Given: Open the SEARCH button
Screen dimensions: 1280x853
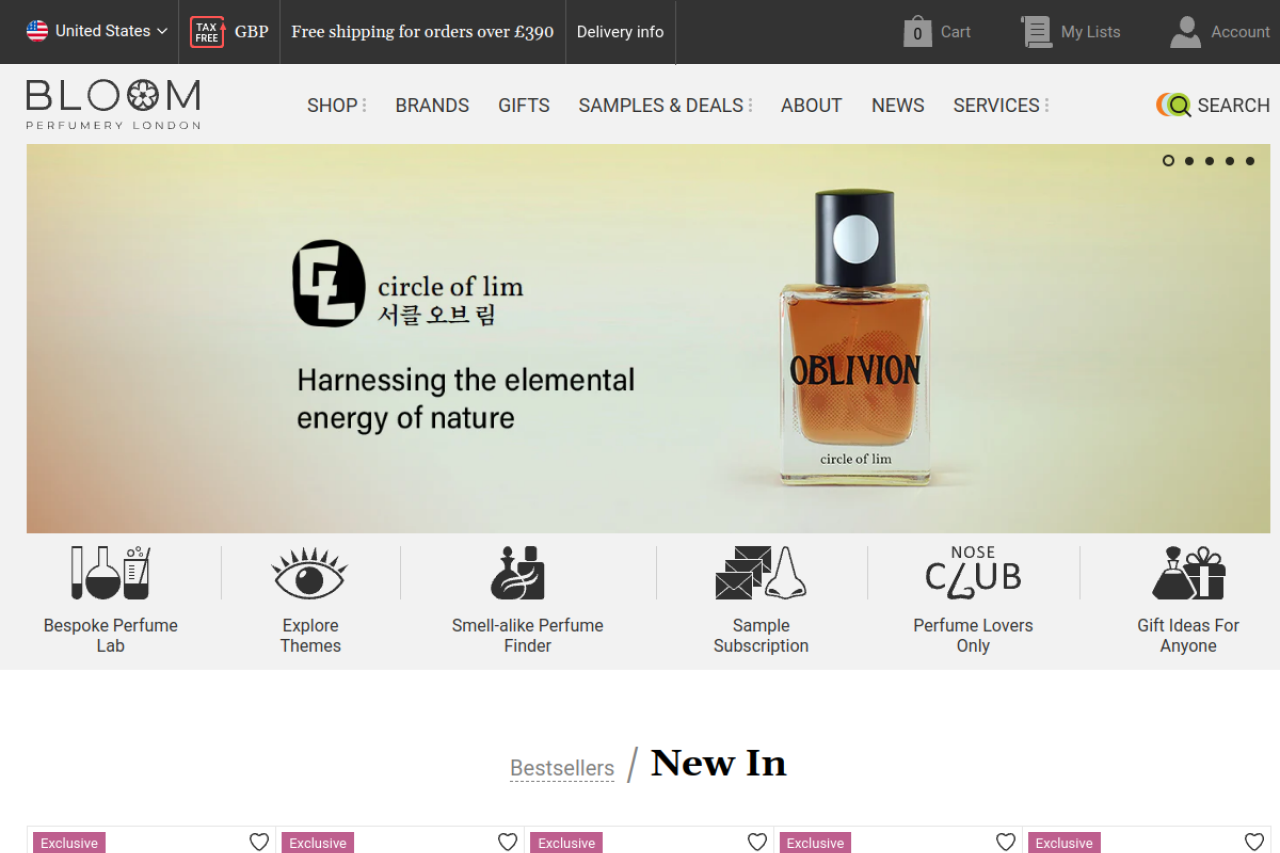Looking at the screenshot, I should [x=1213, y=105].
